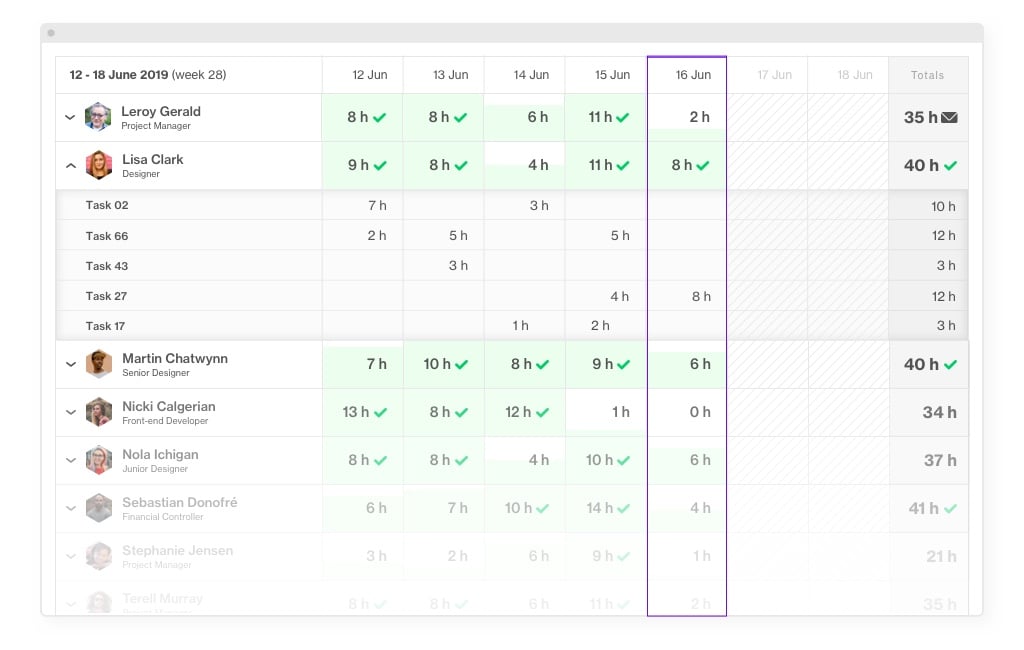Select the 16 Jun column header
The width and height of the screenshot is (1024, 650).
693,75
